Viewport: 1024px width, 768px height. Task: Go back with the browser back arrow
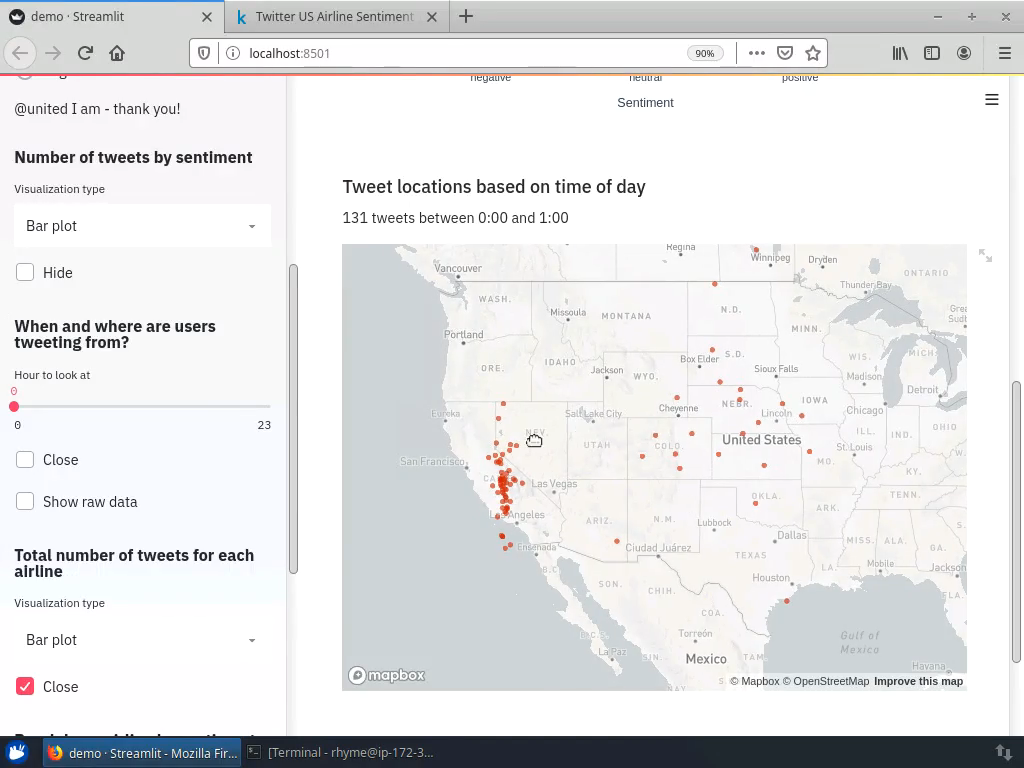click(x=20, y=53)
